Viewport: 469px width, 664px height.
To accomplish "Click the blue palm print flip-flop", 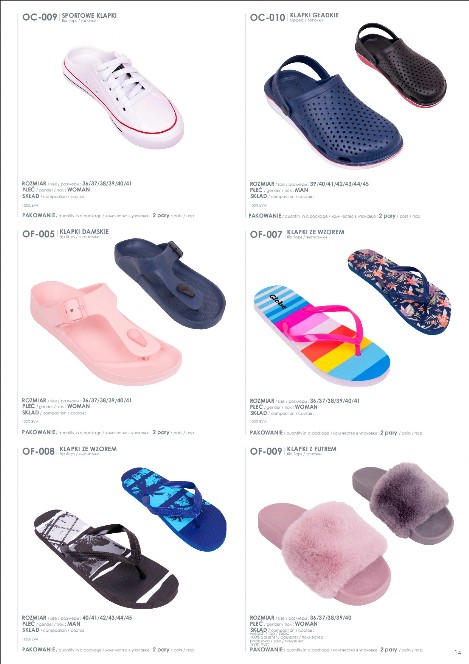I will 174,509.
